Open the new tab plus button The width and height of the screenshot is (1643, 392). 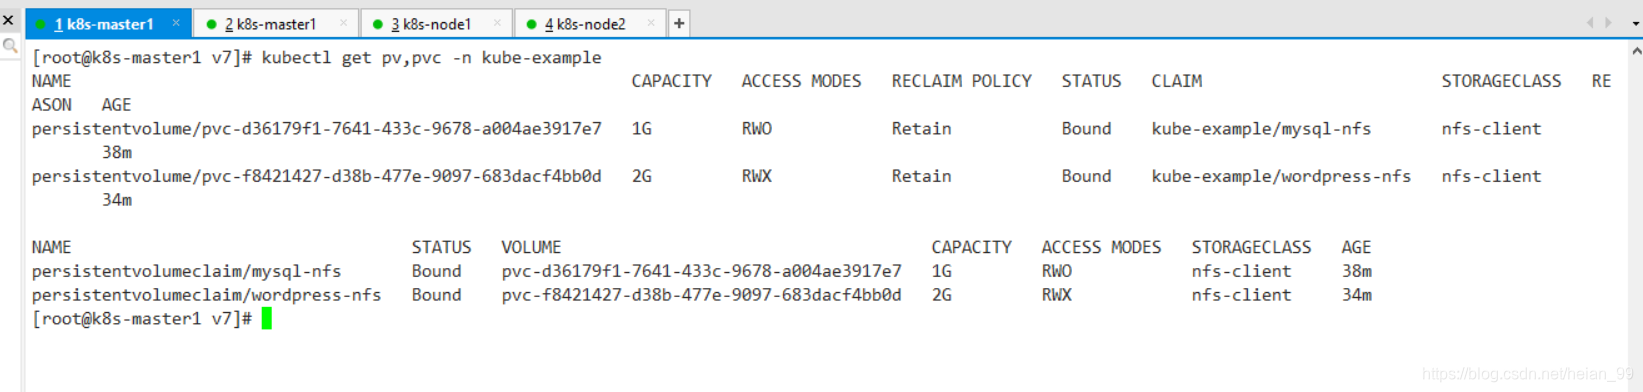(679, 23)
